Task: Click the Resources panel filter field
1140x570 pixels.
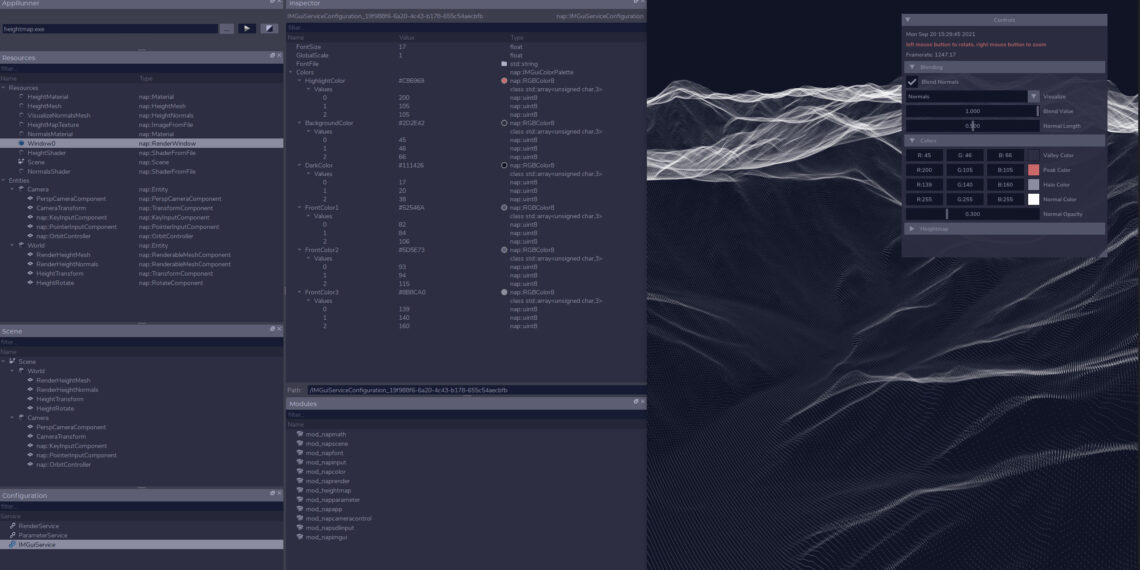Action: [x=140, y=68]
